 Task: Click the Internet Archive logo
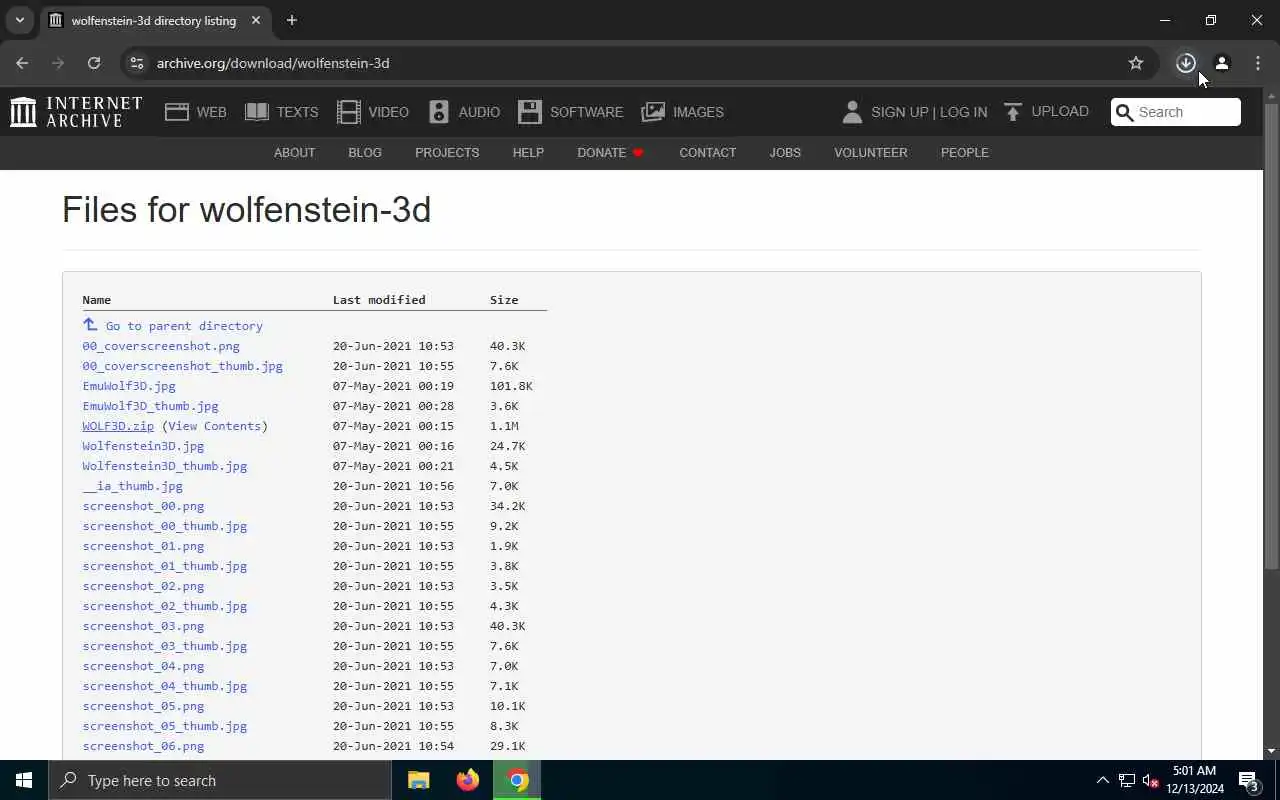pyautogui.click(x=76, y=112)
